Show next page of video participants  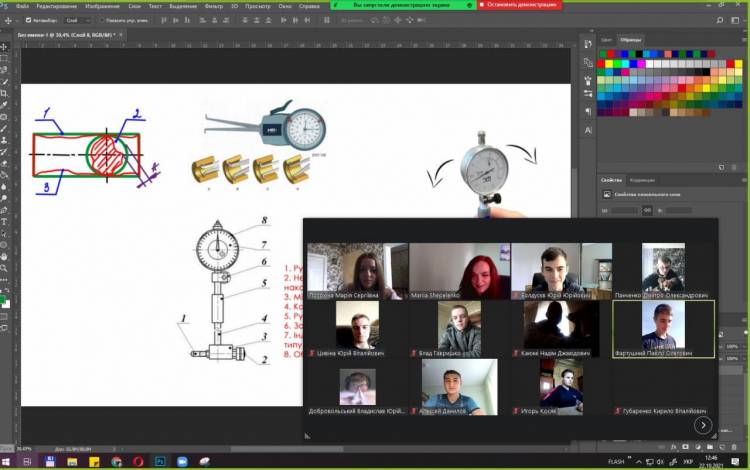(703, 425)
